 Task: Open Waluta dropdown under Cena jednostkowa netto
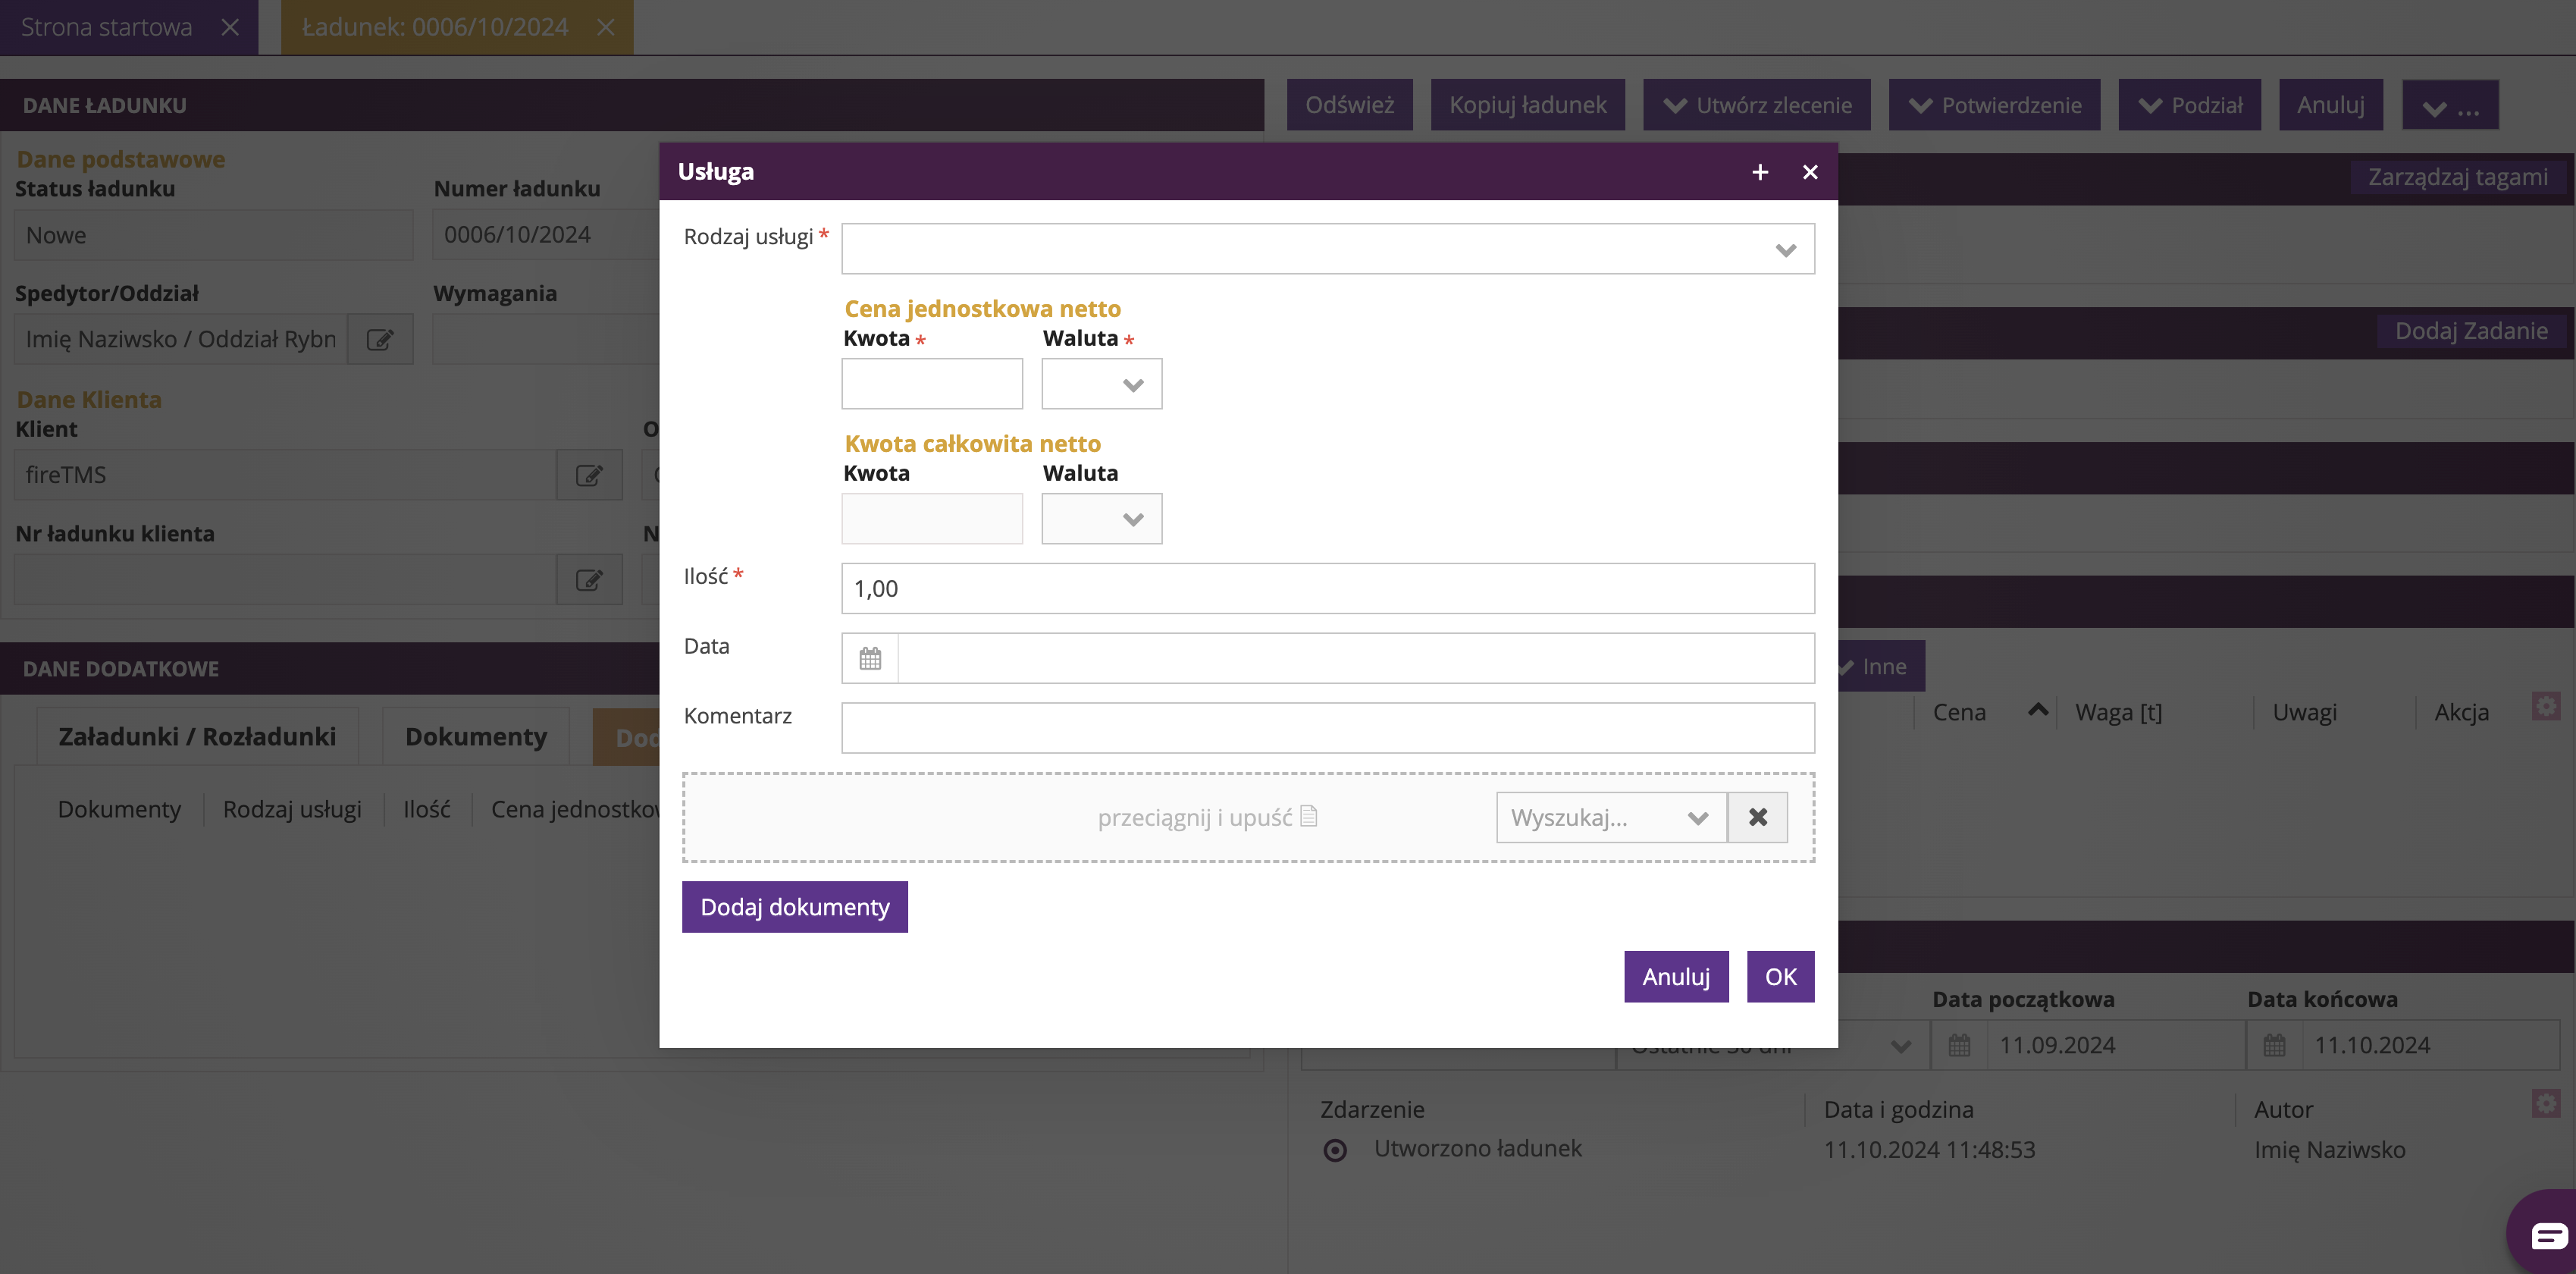tap(1101, 385)
